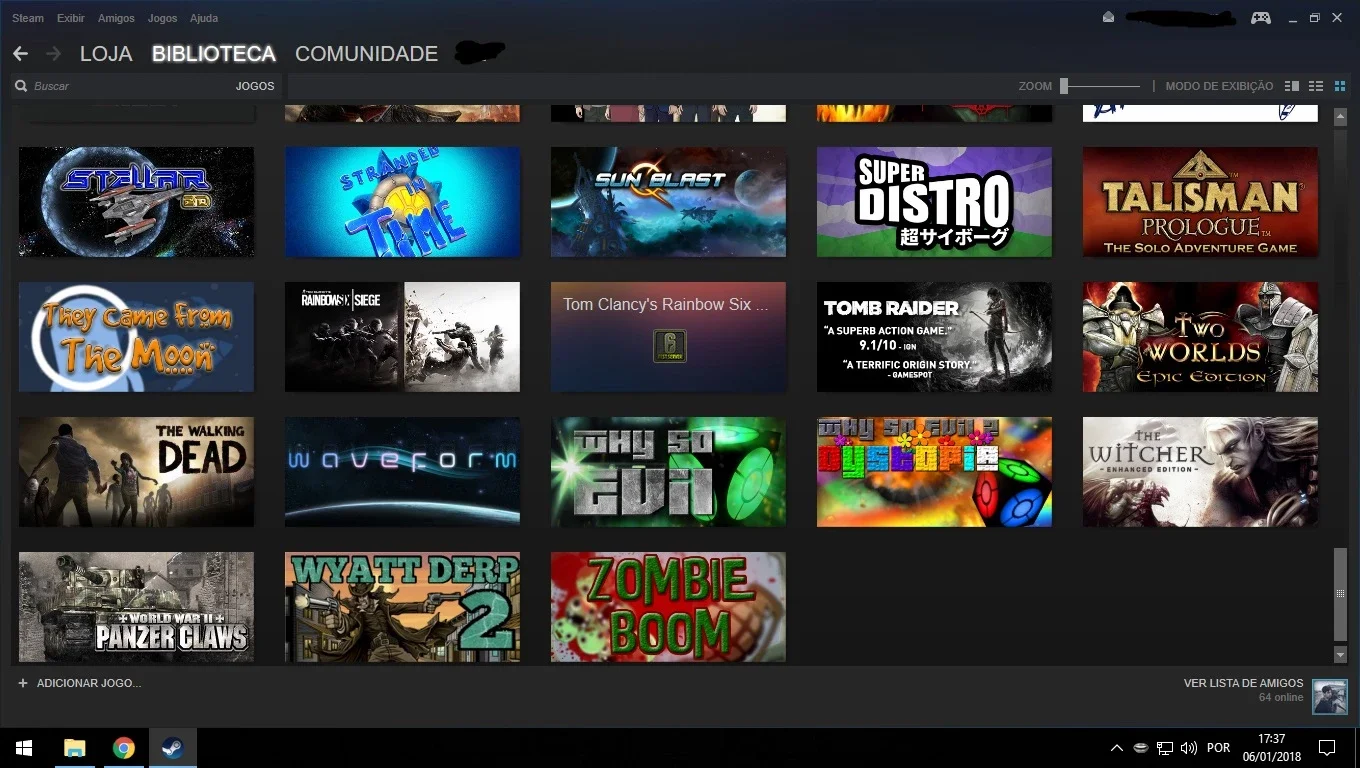This screenshot has height=768, width=1360.
Task: Select World War II Panzer Claws tile
Action: (136, 607)
